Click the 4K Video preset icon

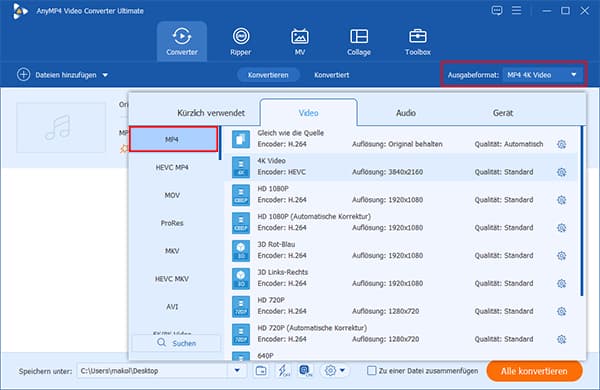241,167
